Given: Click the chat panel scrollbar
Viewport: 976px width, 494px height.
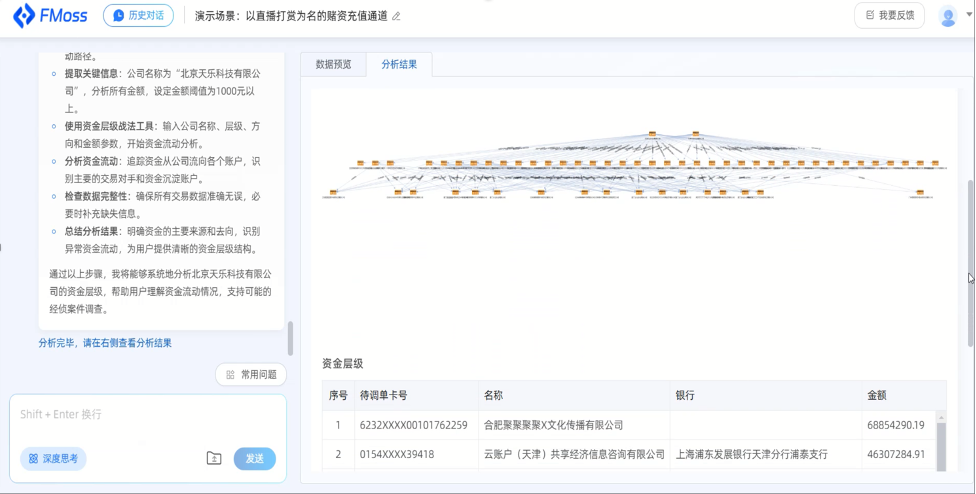Looking at the screenshot, I should pos(290,338).
